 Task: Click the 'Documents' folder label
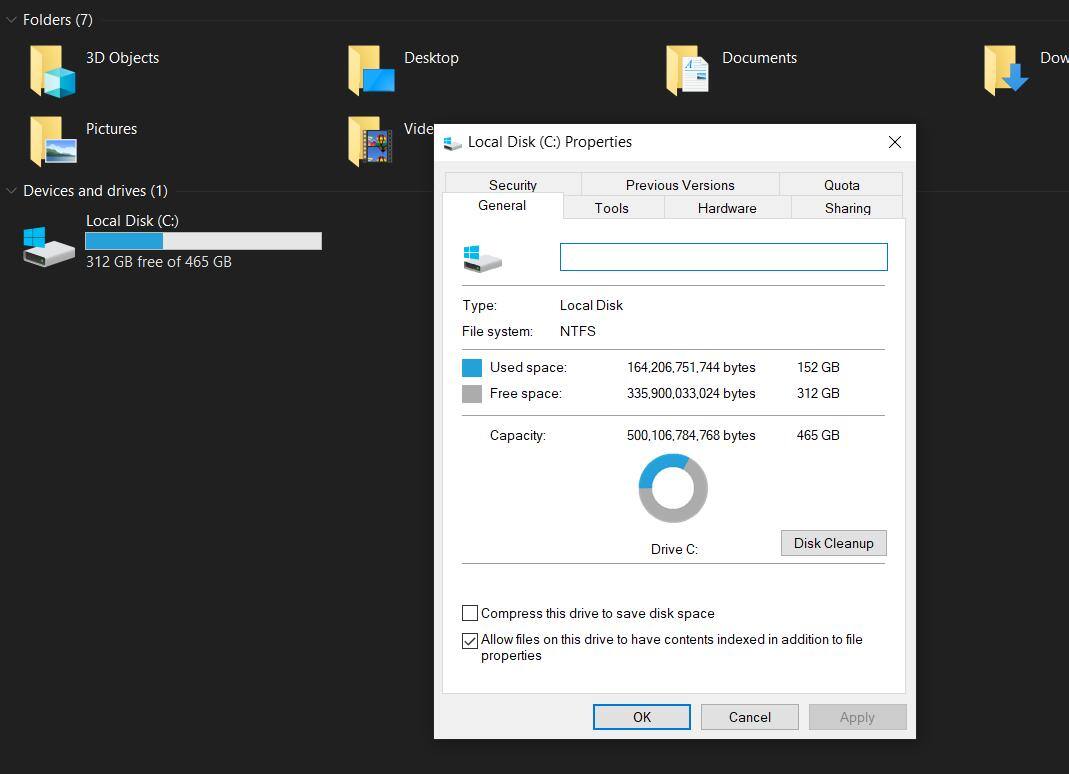tap(759, 58)
